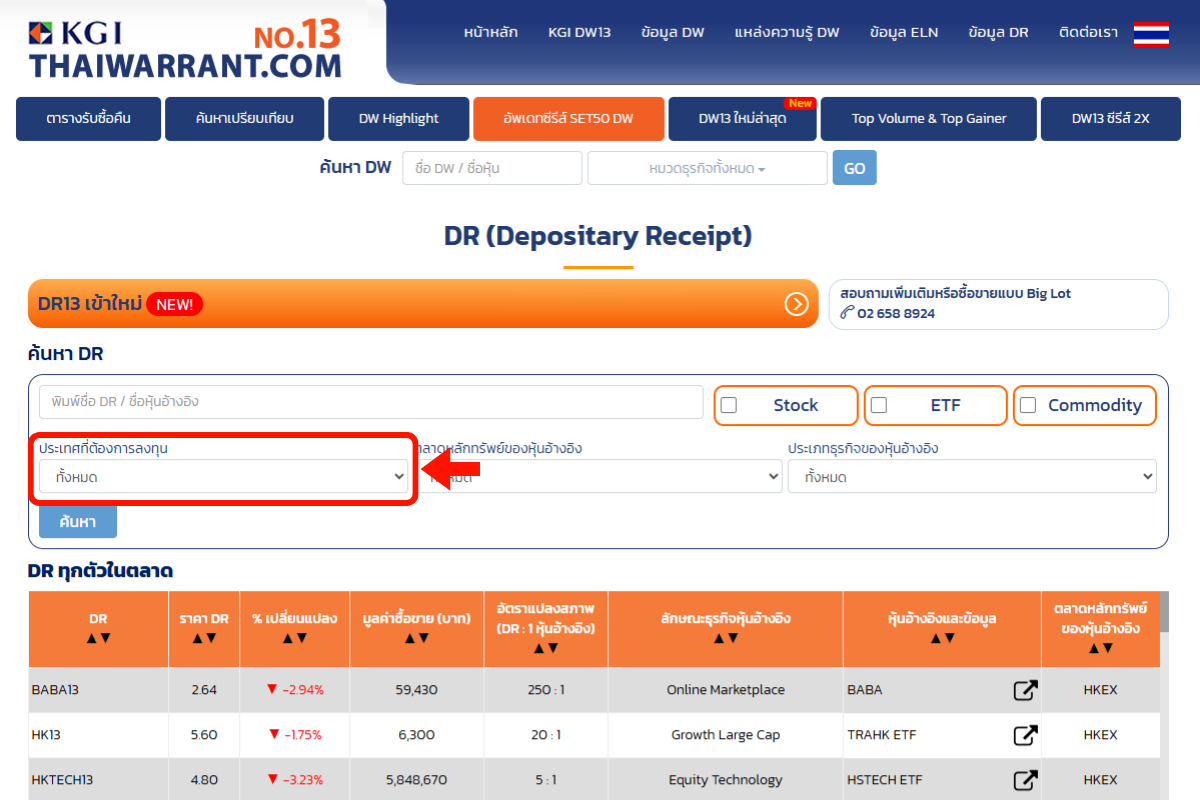The height and width of the screenshot is (800, 1200).
Task: Click the KGI Thaiwarrant logo
Action: (185, 48)
